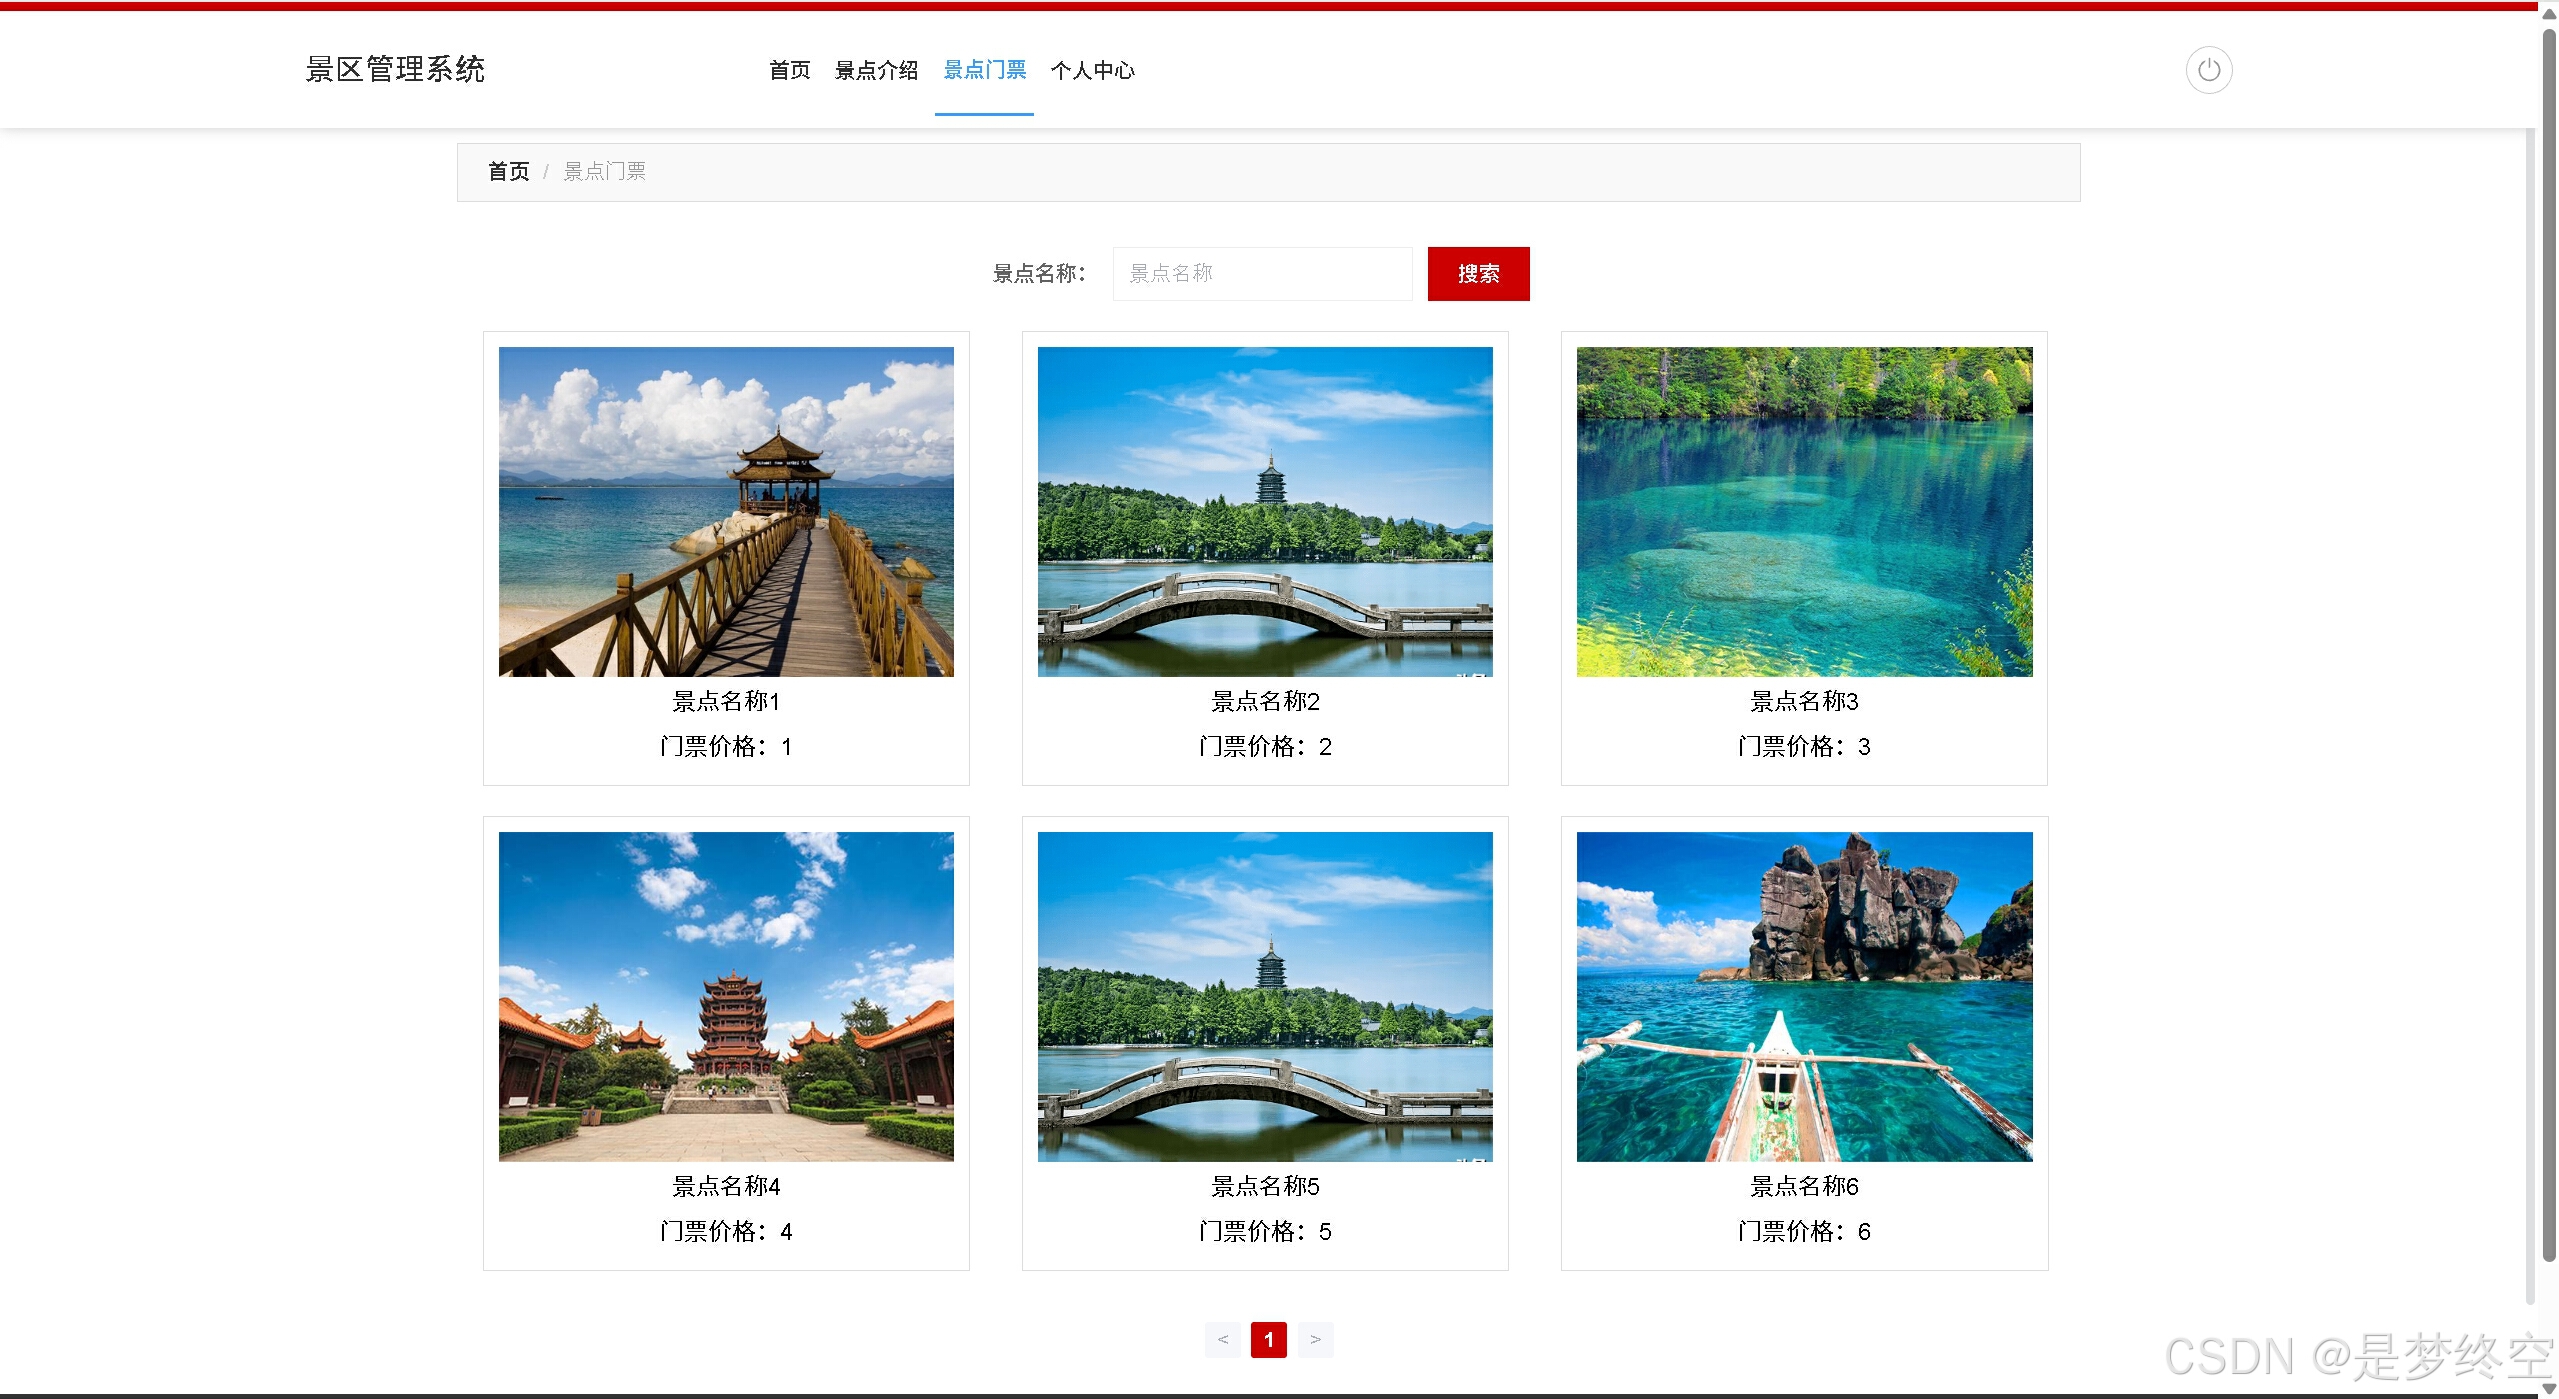Open the 景点名称4 red tower image

pos(726,996)
